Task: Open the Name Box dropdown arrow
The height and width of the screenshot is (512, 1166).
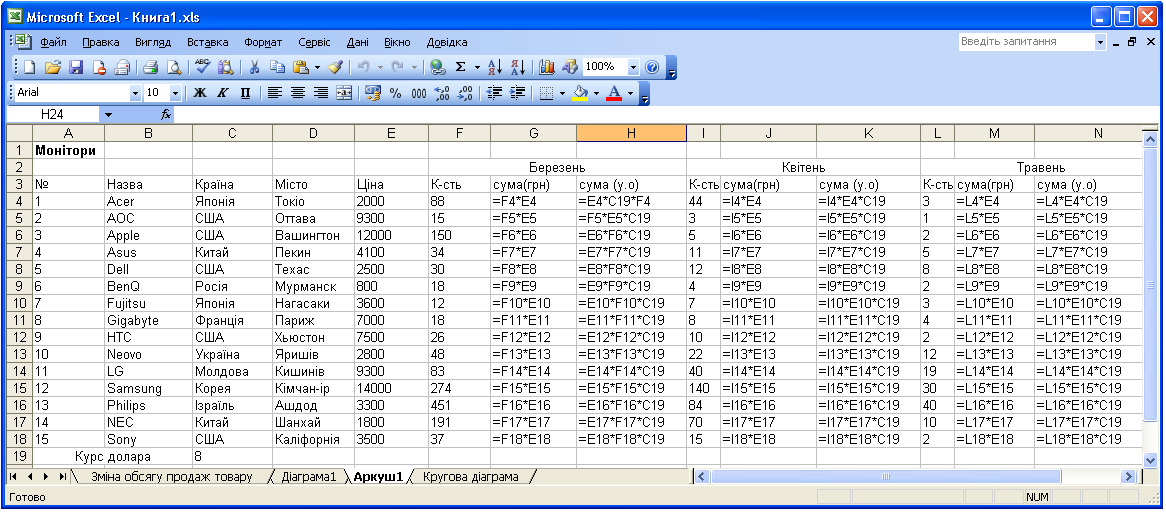Action: 109,115
